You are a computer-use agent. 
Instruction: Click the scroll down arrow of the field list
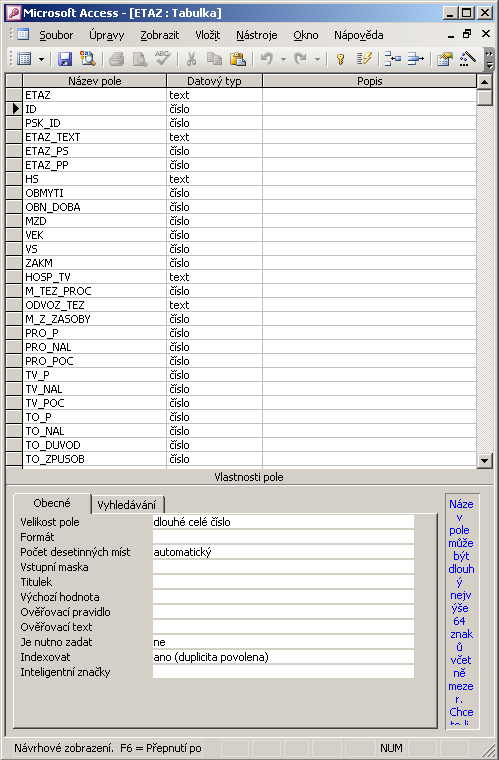click(484, 460)
